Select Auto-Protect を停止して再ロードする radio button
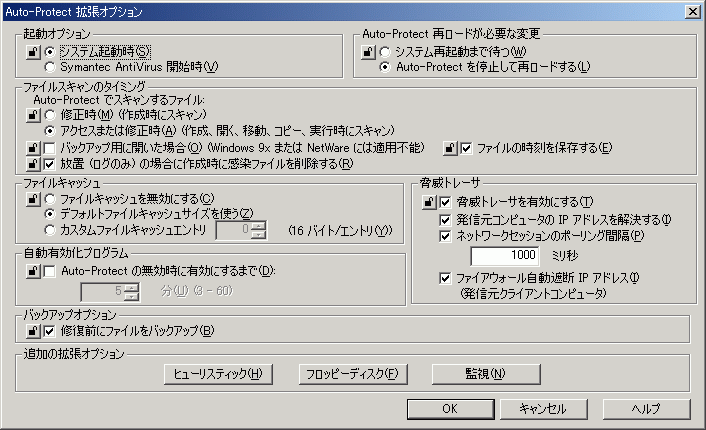The width and height of the screenshot is (706, 430). 385,67
